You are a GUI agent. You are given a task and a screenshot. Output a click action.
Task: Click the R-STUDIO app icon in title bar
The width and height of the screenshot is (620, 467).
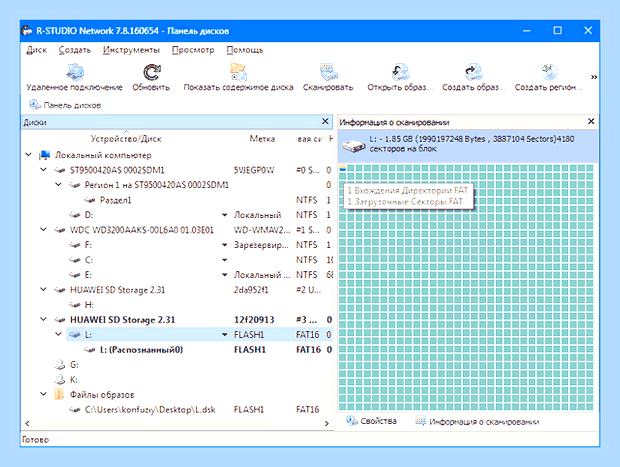[27, 30]
